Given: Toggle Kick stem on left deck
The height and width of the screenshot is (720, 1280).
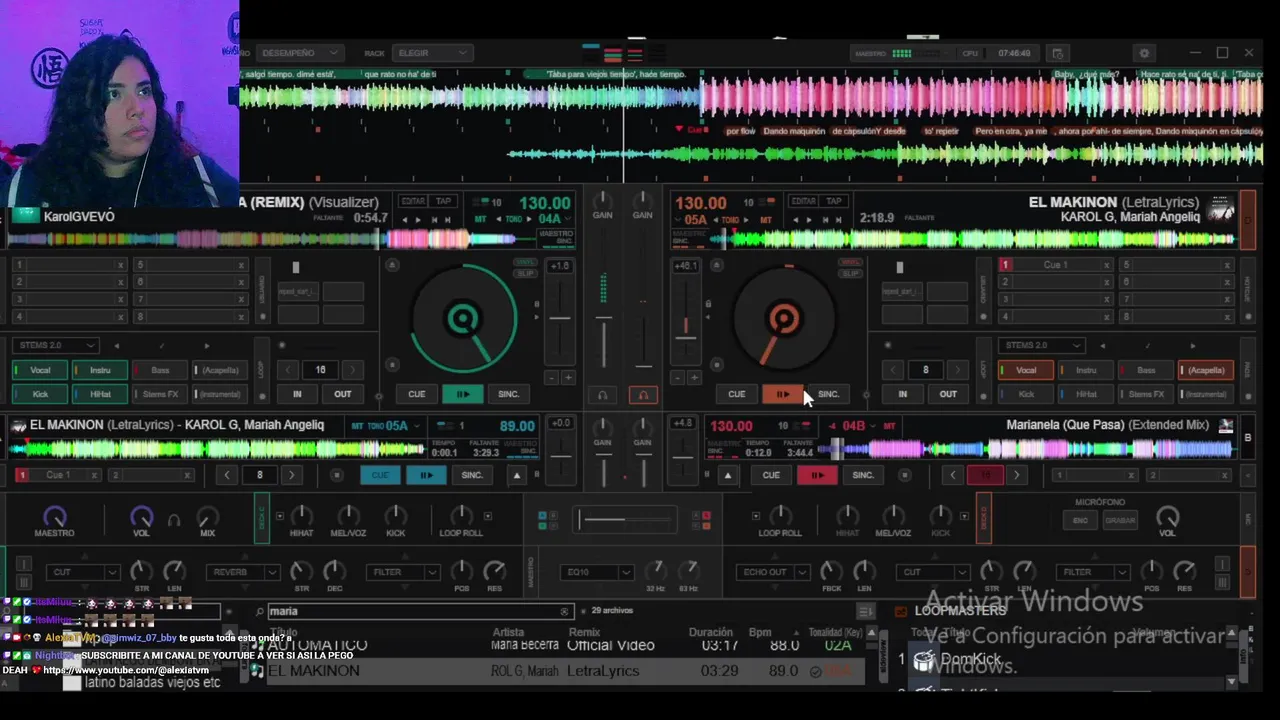Looking at the screenshot, I should point(40,394).
